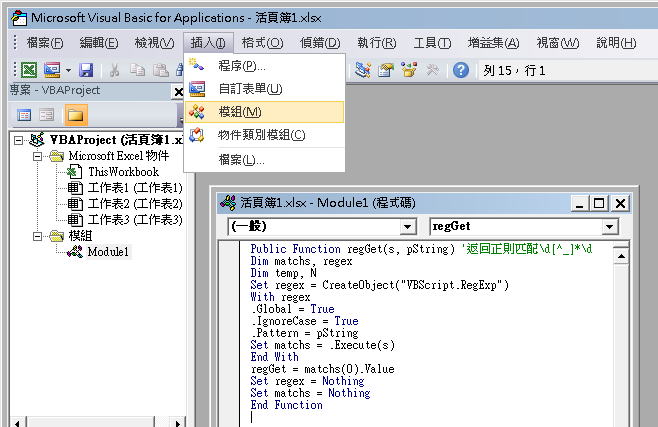Click the View Code icon in Project panel

click(24, 115)
